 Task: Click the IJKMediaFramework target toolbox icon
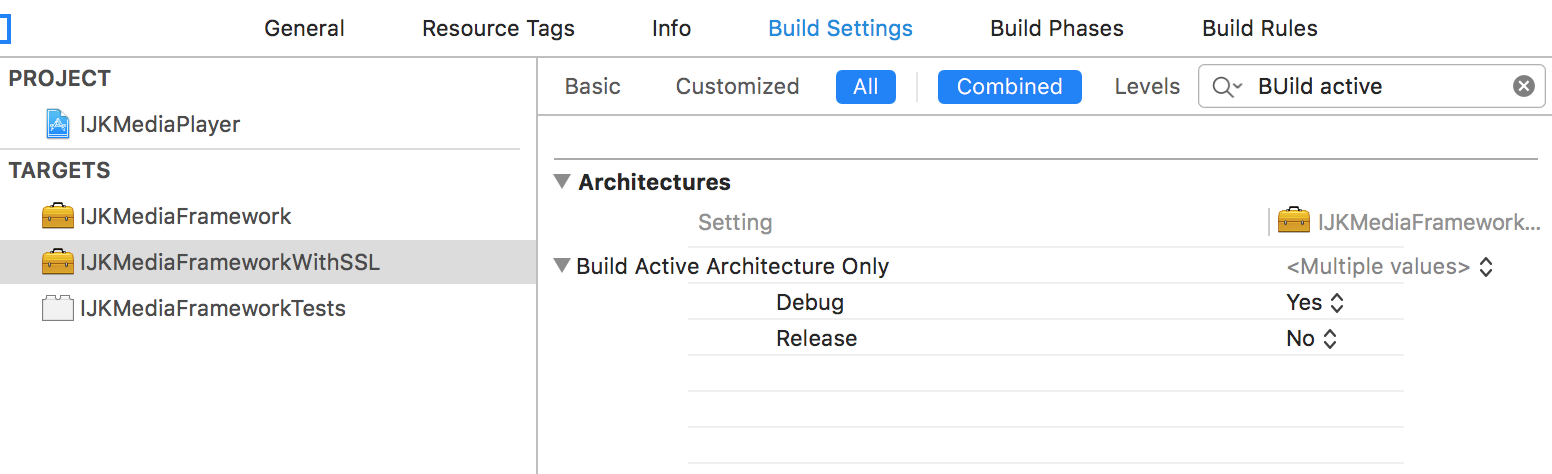(58, 216)
